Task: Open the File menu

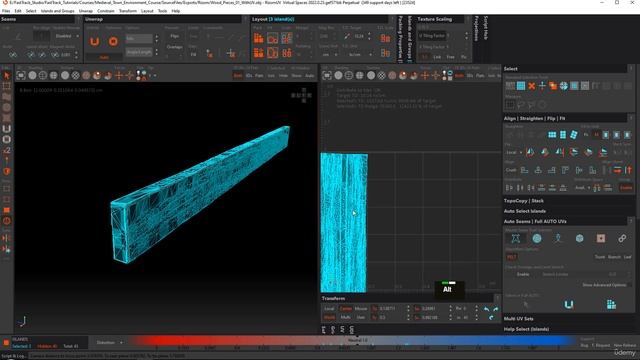Action: [x=6, y=11]
